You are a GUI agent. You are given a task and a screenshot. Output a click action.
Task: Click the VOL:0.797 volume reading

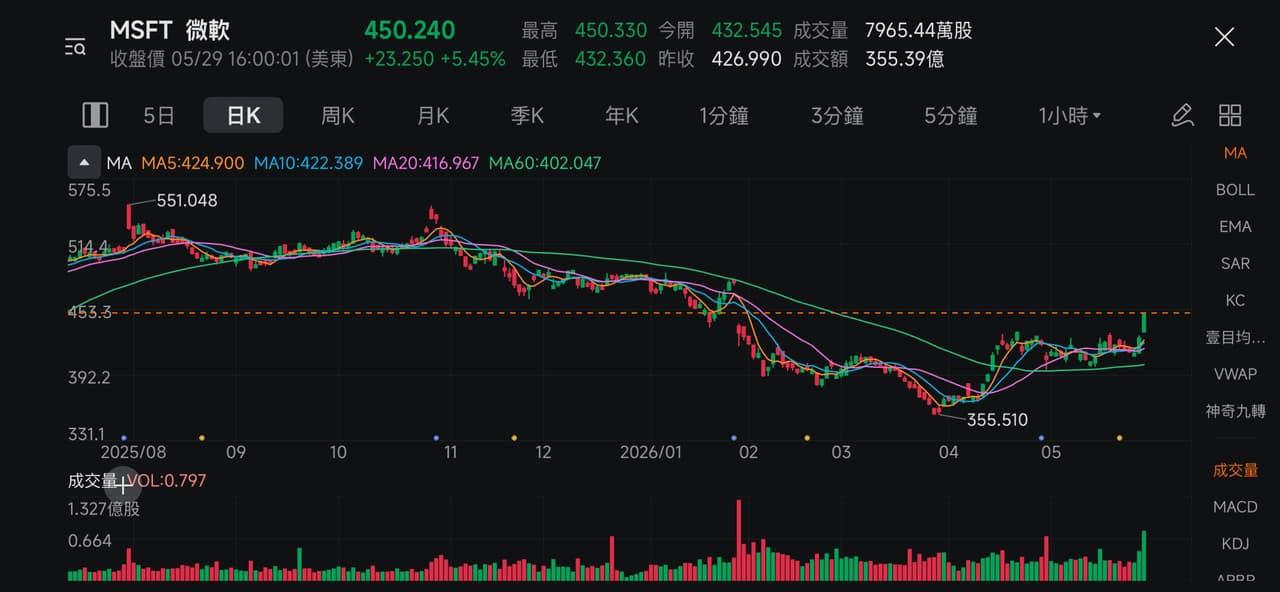click(x=166, y=481)
